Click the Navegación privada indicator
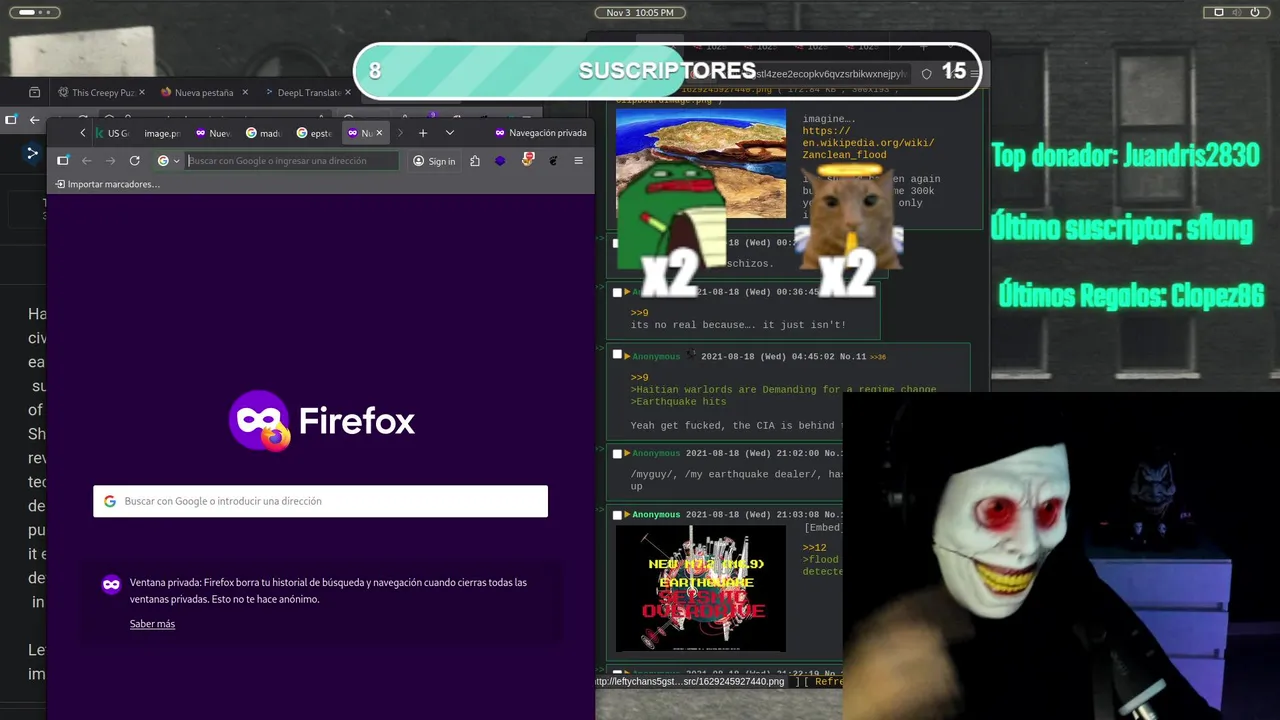Screen dimensions: 1280x720 pos(540,133)
